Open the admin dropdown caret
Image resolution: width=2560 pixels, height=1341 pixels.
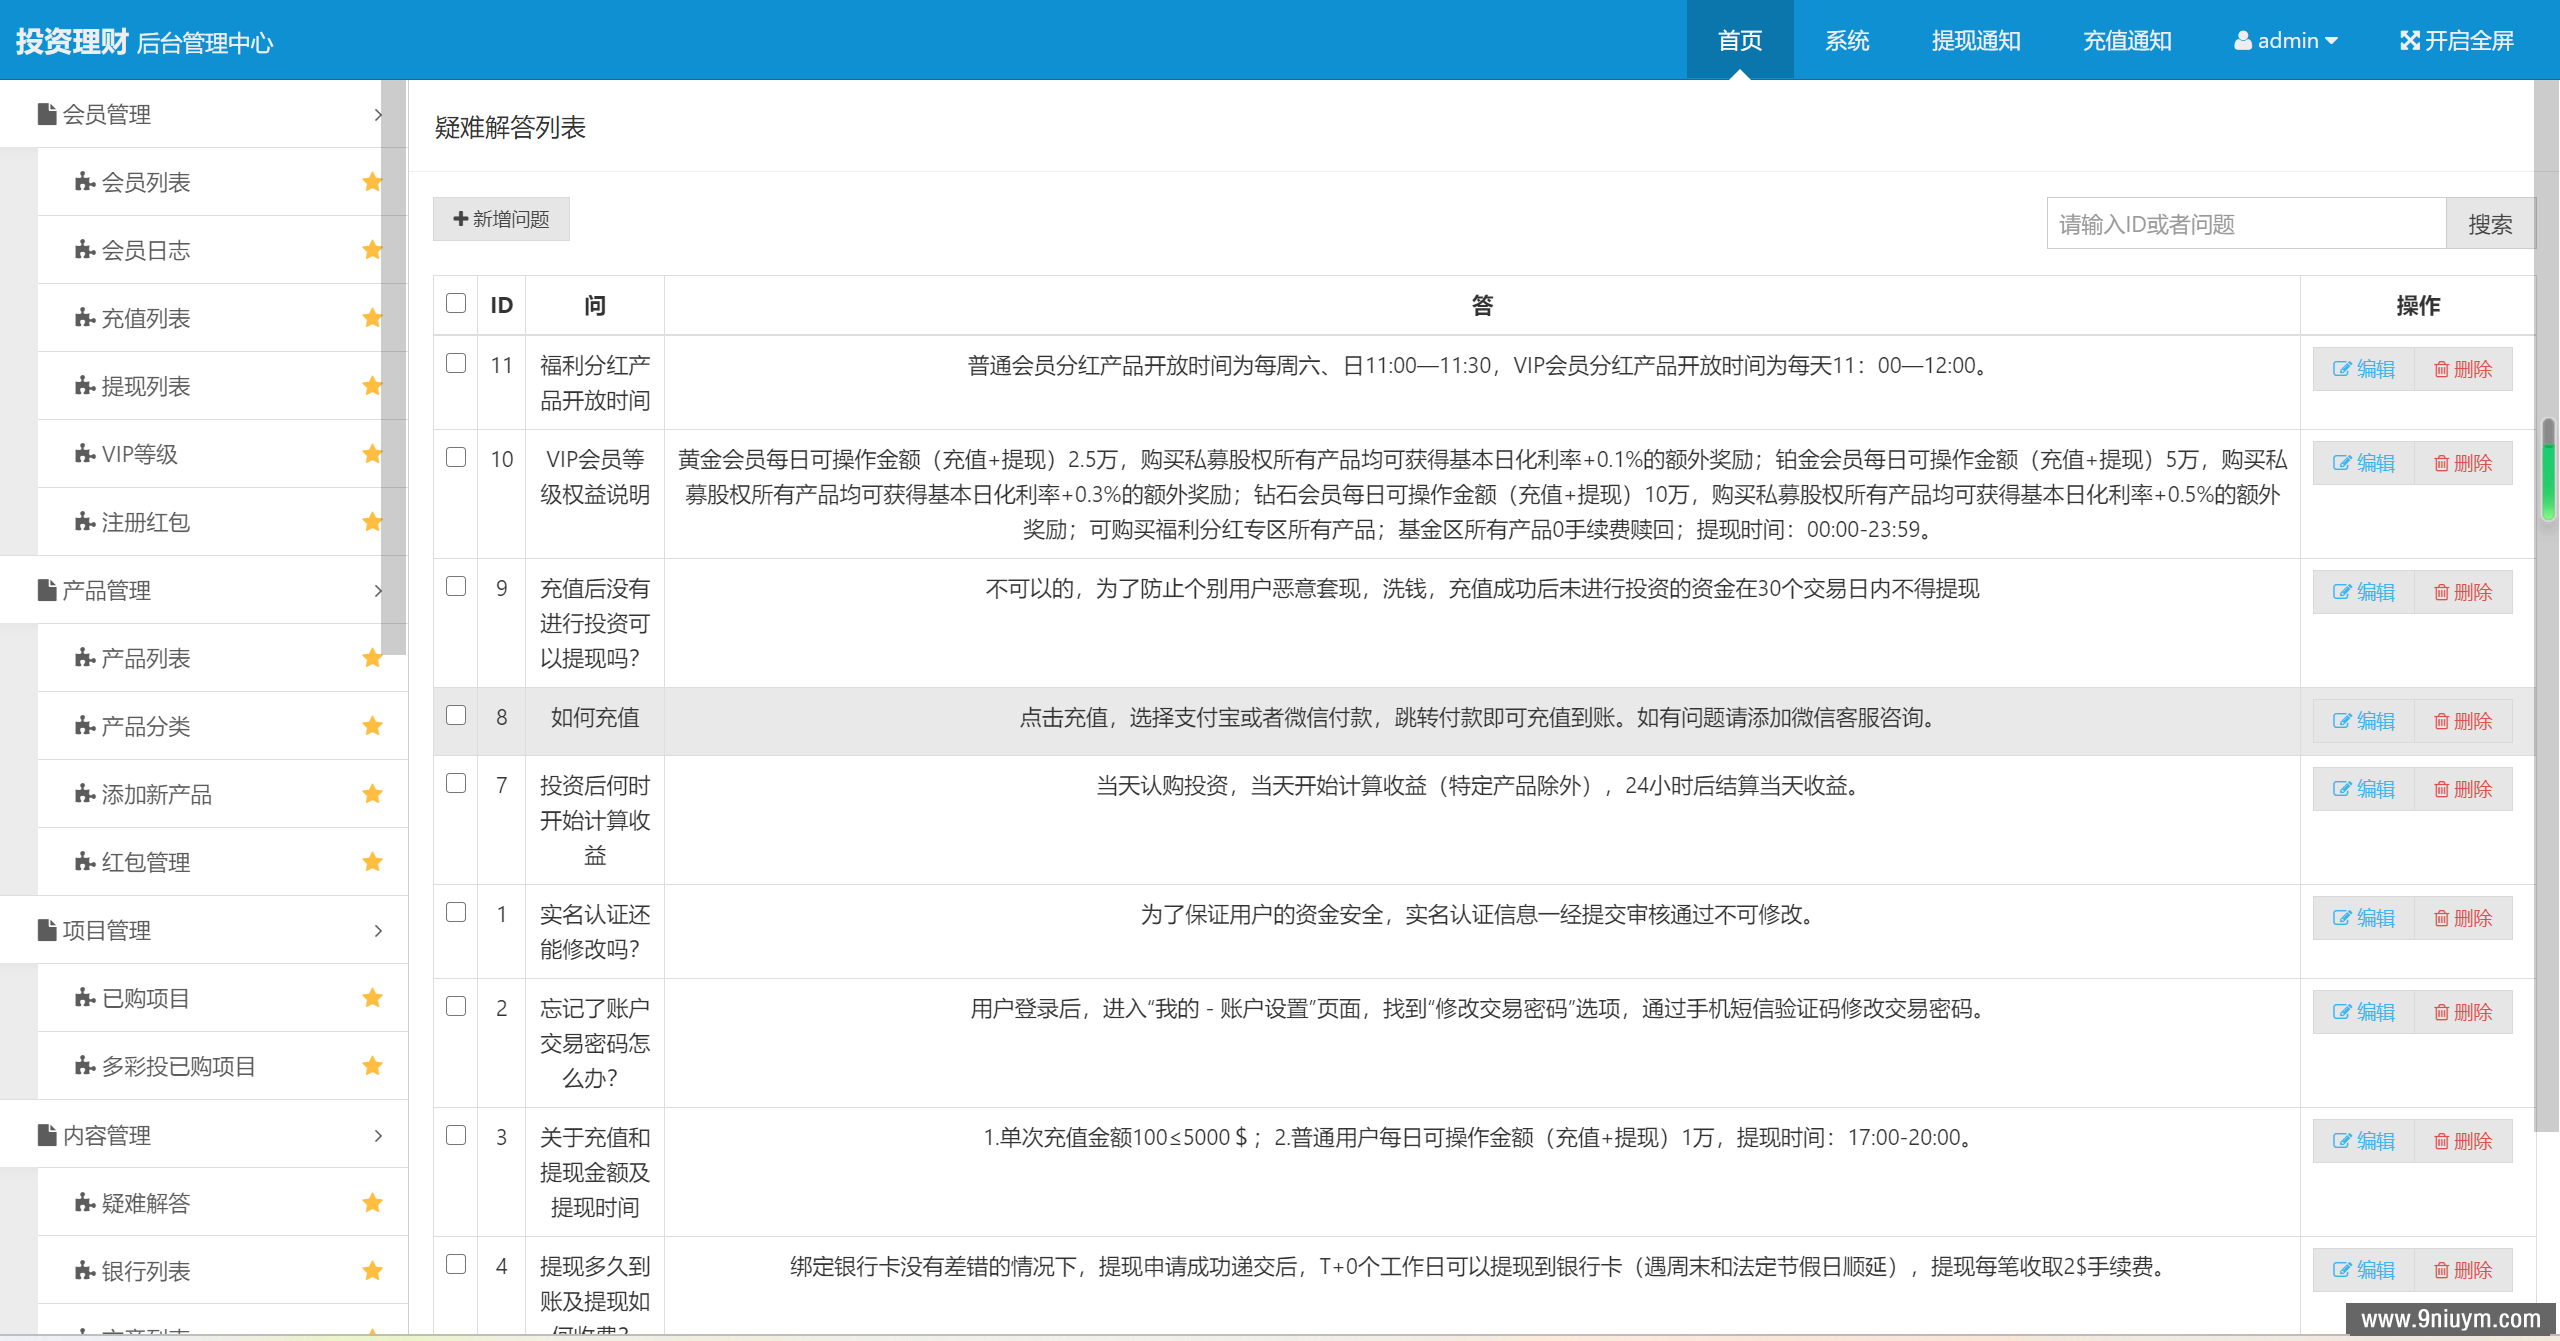(x=2331, y=41)
